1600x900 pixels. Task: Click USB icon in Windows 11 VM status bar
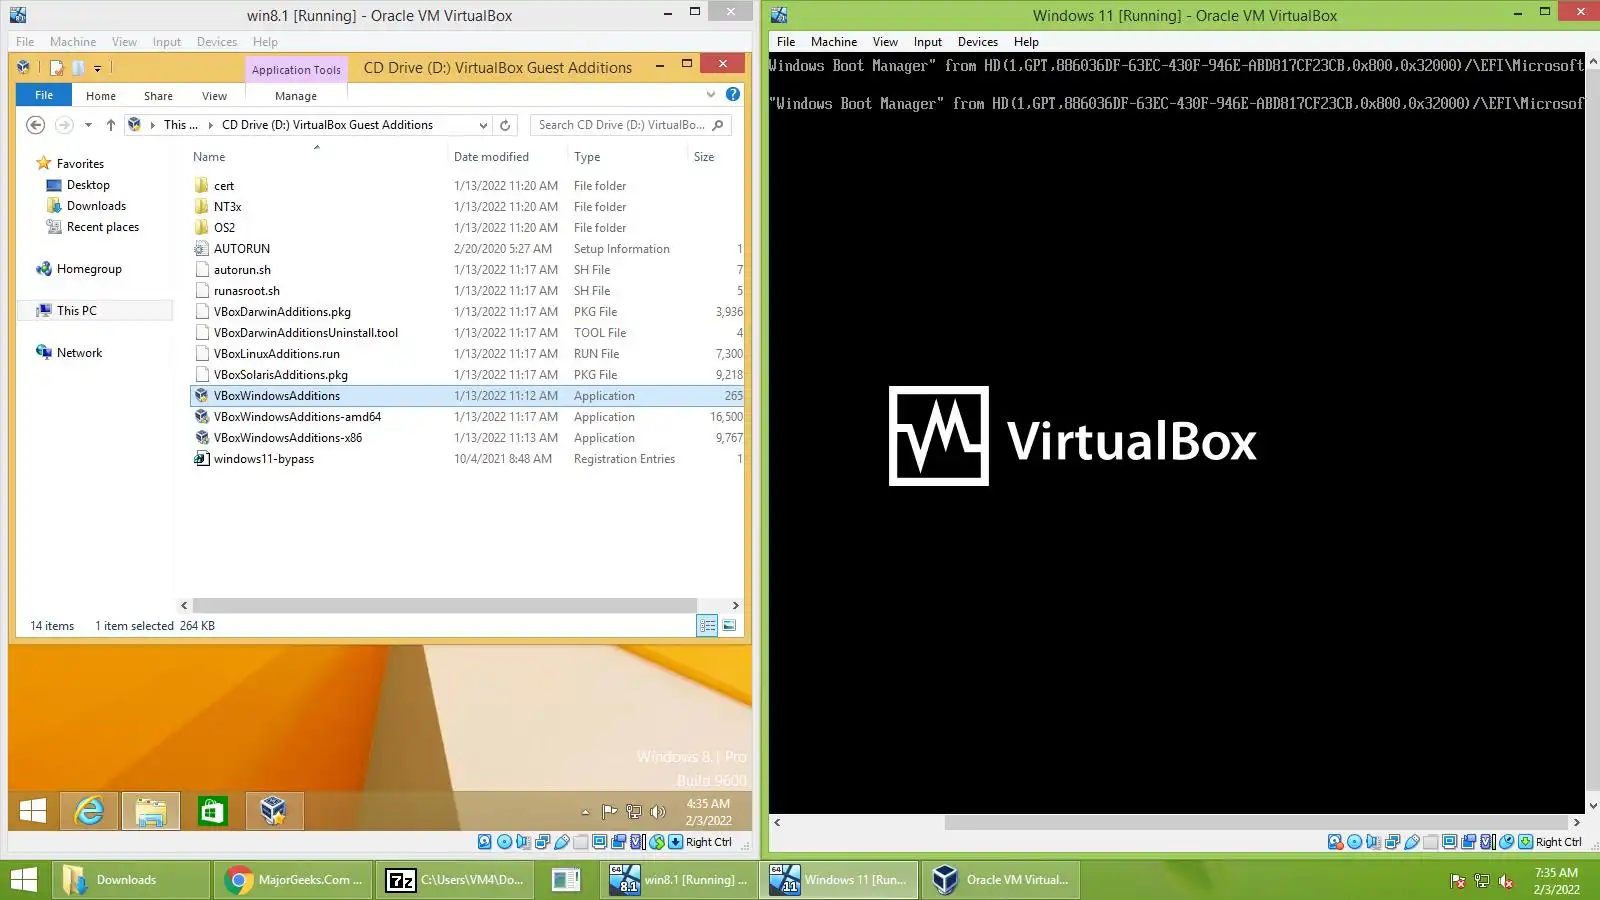click(x=1412, y=842)
